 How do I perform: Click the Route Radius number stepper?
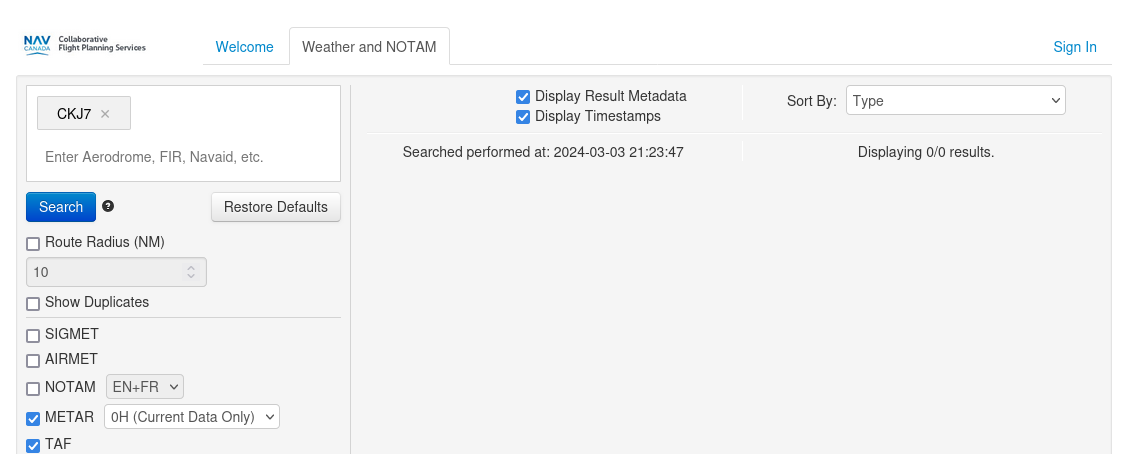click(191, 272)
